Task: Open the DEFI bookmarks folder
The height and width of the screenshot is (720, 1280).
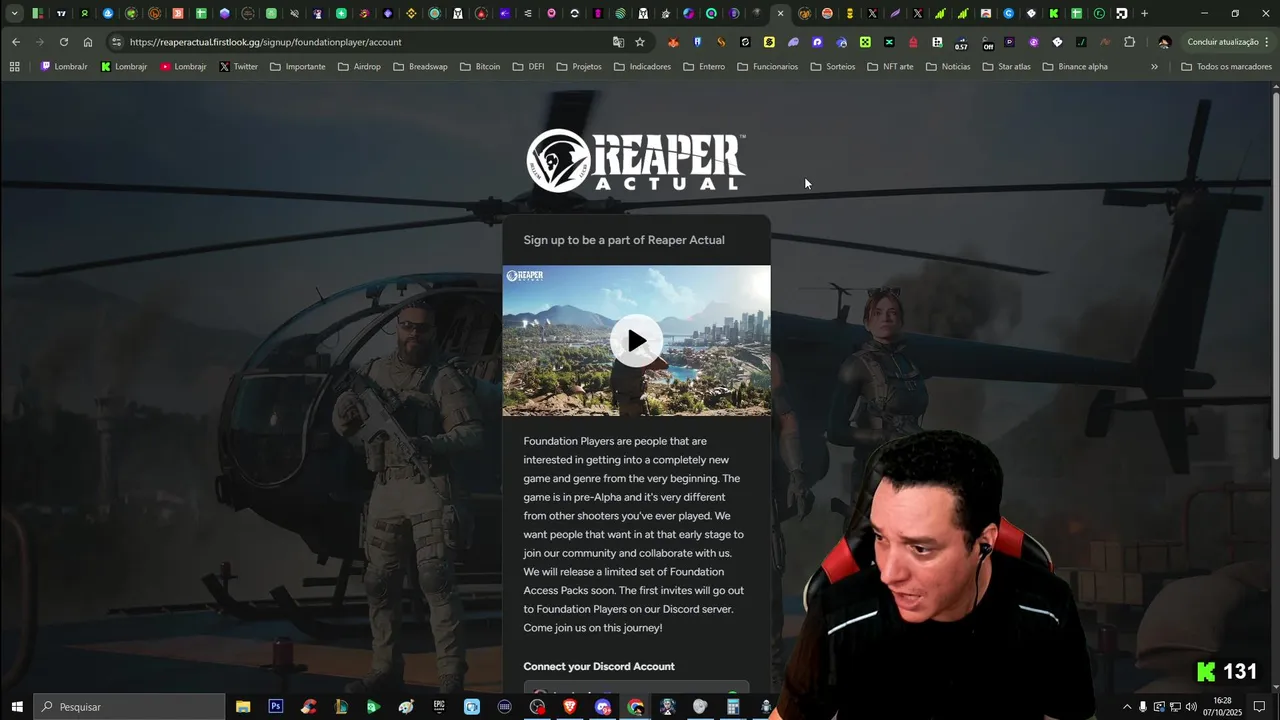Action: (x=528, y=67)
